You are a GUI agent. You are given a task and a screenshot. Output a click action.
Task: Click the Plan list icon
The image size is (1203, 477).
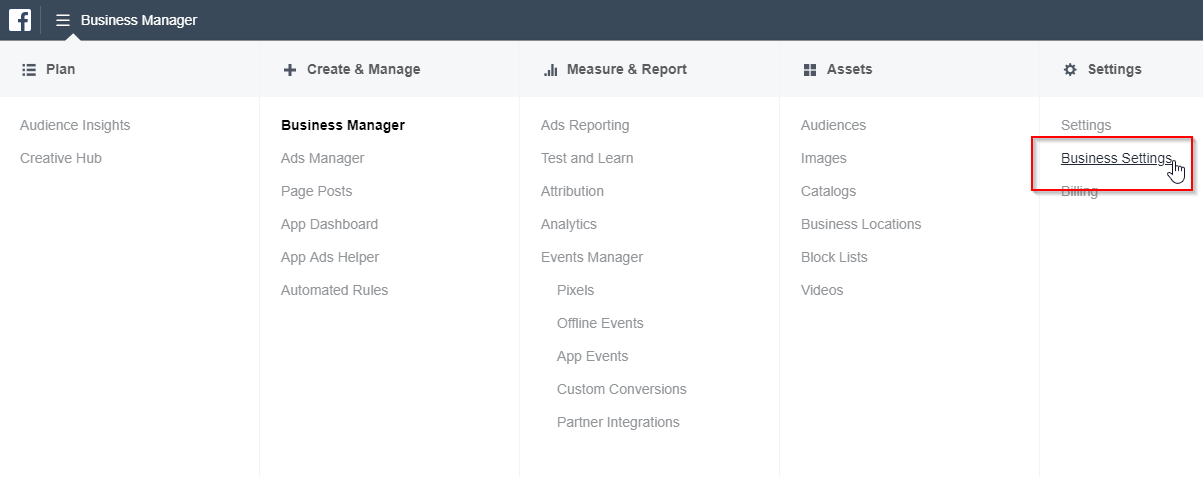tap(29, 70)
